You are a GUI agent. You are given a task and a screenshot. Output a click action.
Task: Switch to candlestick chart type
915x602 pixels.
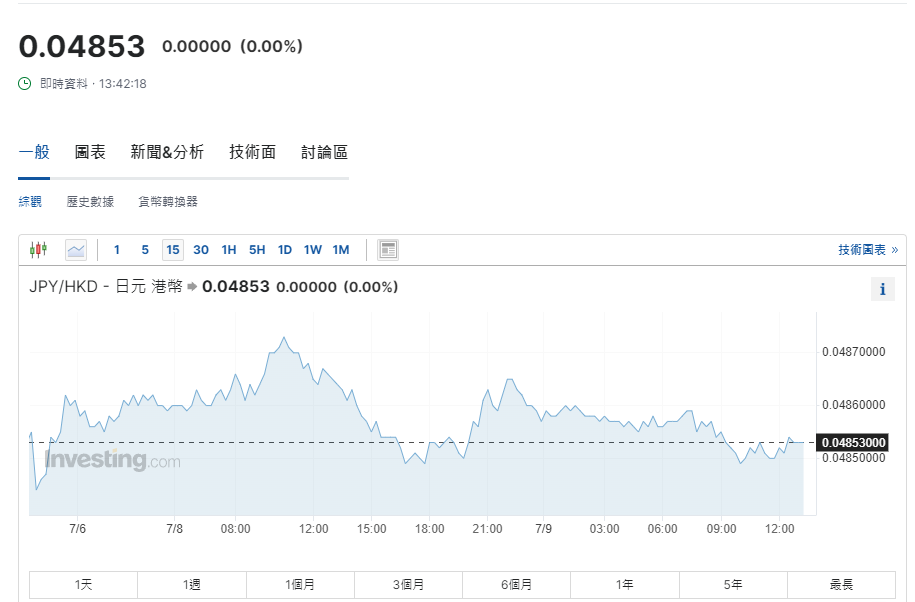(39, 249)
